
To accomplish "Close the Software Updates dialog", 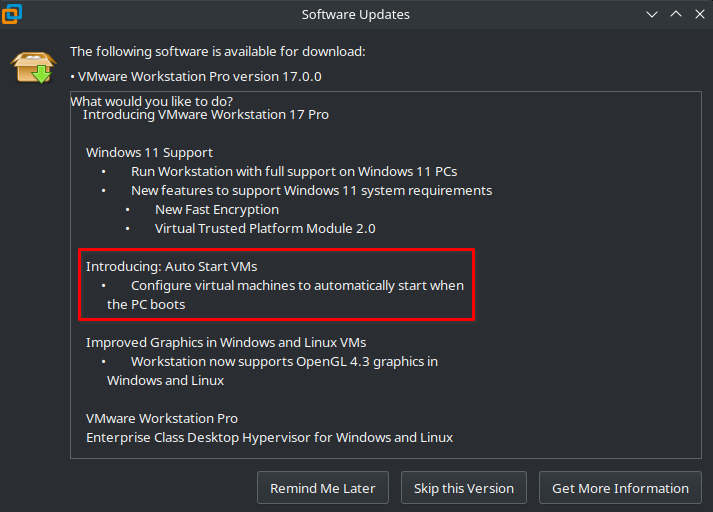I will (700, 14).
